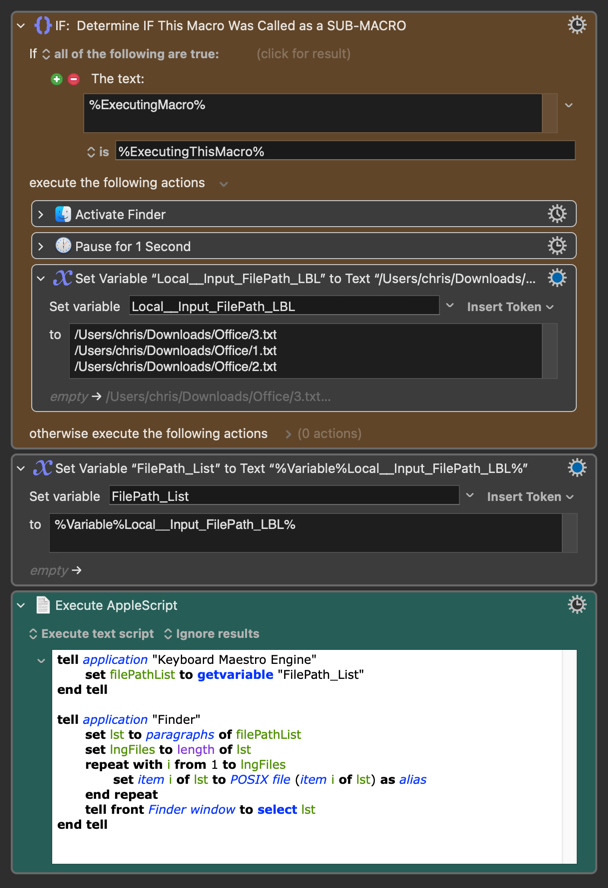Collapse the Set Variable FilePath_List action

point(21,469)
